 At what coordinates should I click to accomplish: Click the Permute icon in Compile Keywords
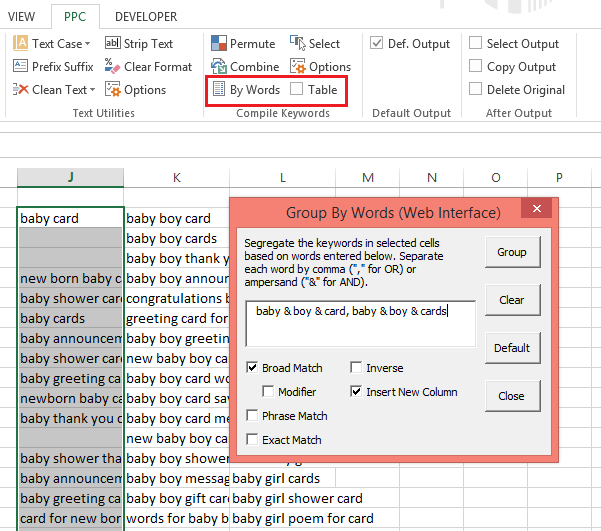[x=219, y=43]
